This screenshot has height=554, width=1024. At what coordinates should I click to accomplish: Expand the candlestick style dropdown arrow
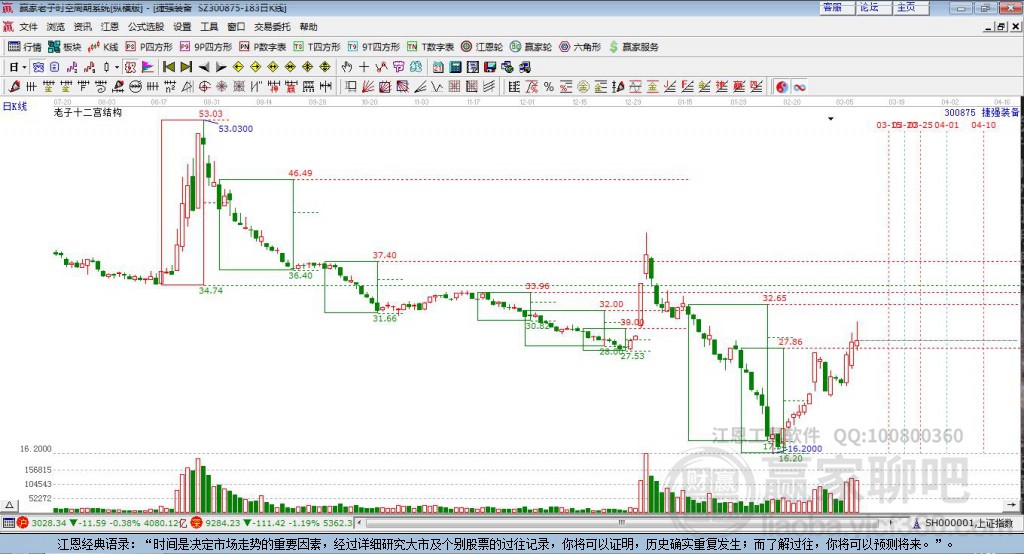click(x=117, y=67)
